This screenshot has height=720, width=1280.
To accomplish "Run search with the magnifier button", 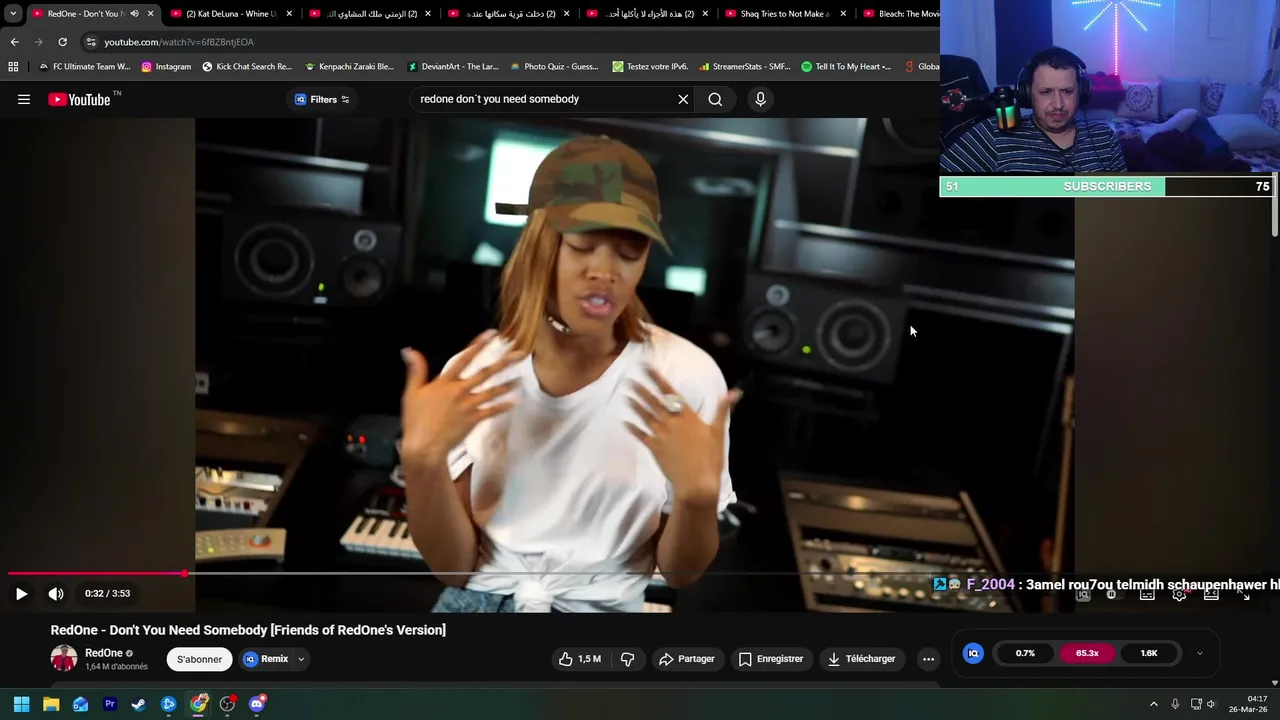I will [715, 99].
